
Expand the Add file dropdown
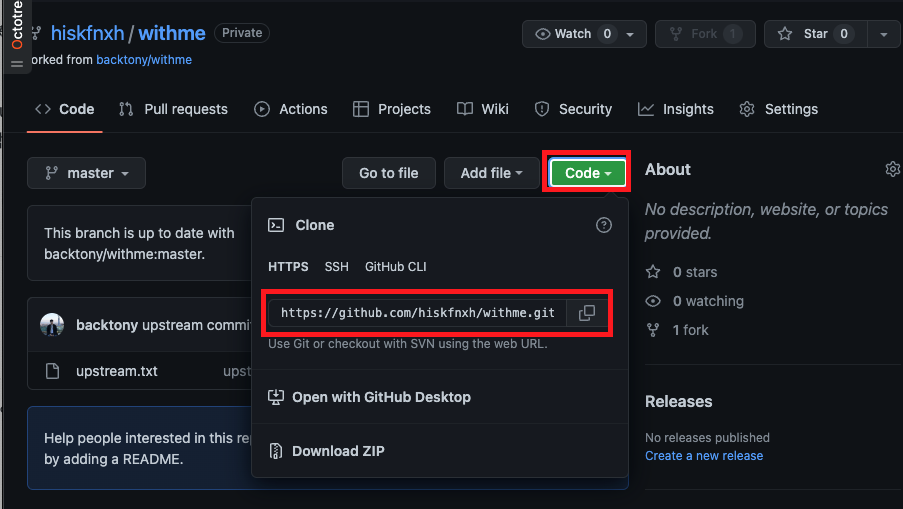[491, 173]
